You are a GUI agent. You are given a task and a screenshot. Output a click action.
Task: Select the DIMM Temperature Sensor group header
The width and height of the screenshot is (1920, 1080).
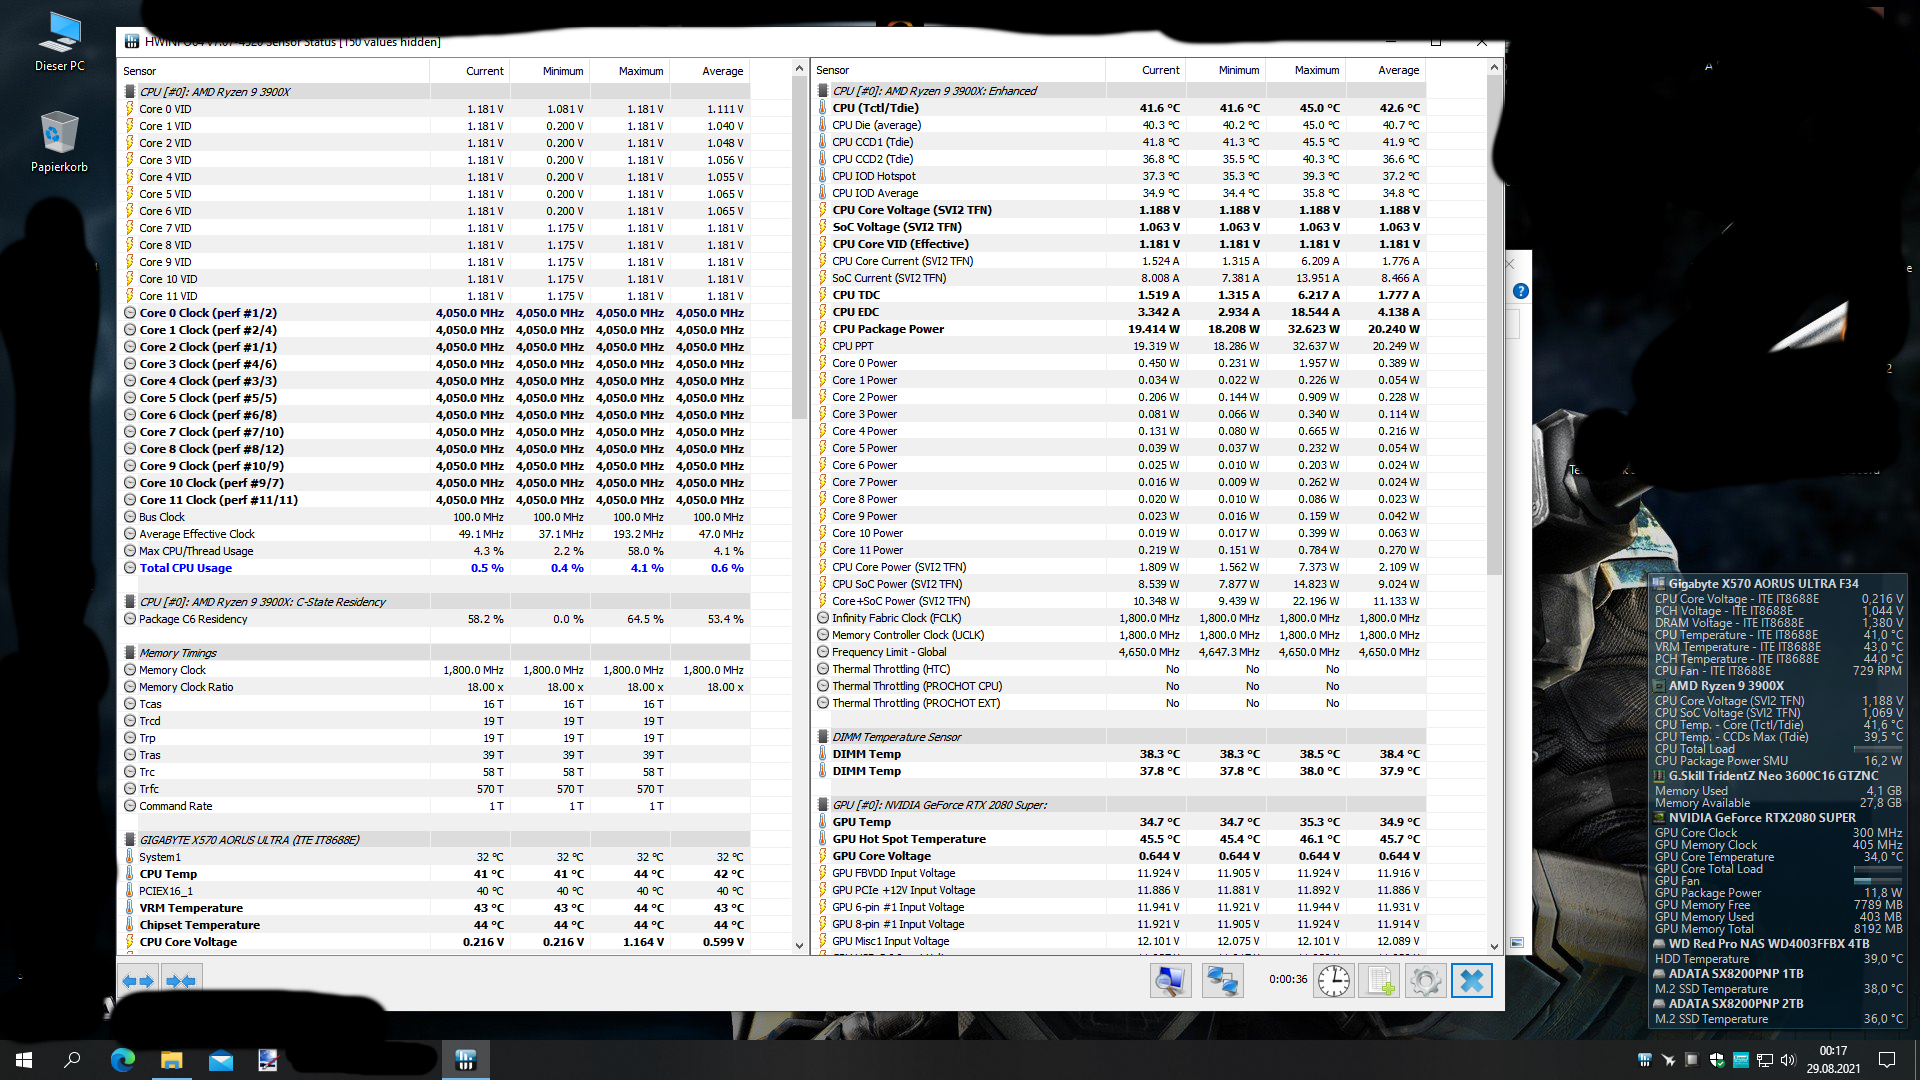click(x=896, y=737)
